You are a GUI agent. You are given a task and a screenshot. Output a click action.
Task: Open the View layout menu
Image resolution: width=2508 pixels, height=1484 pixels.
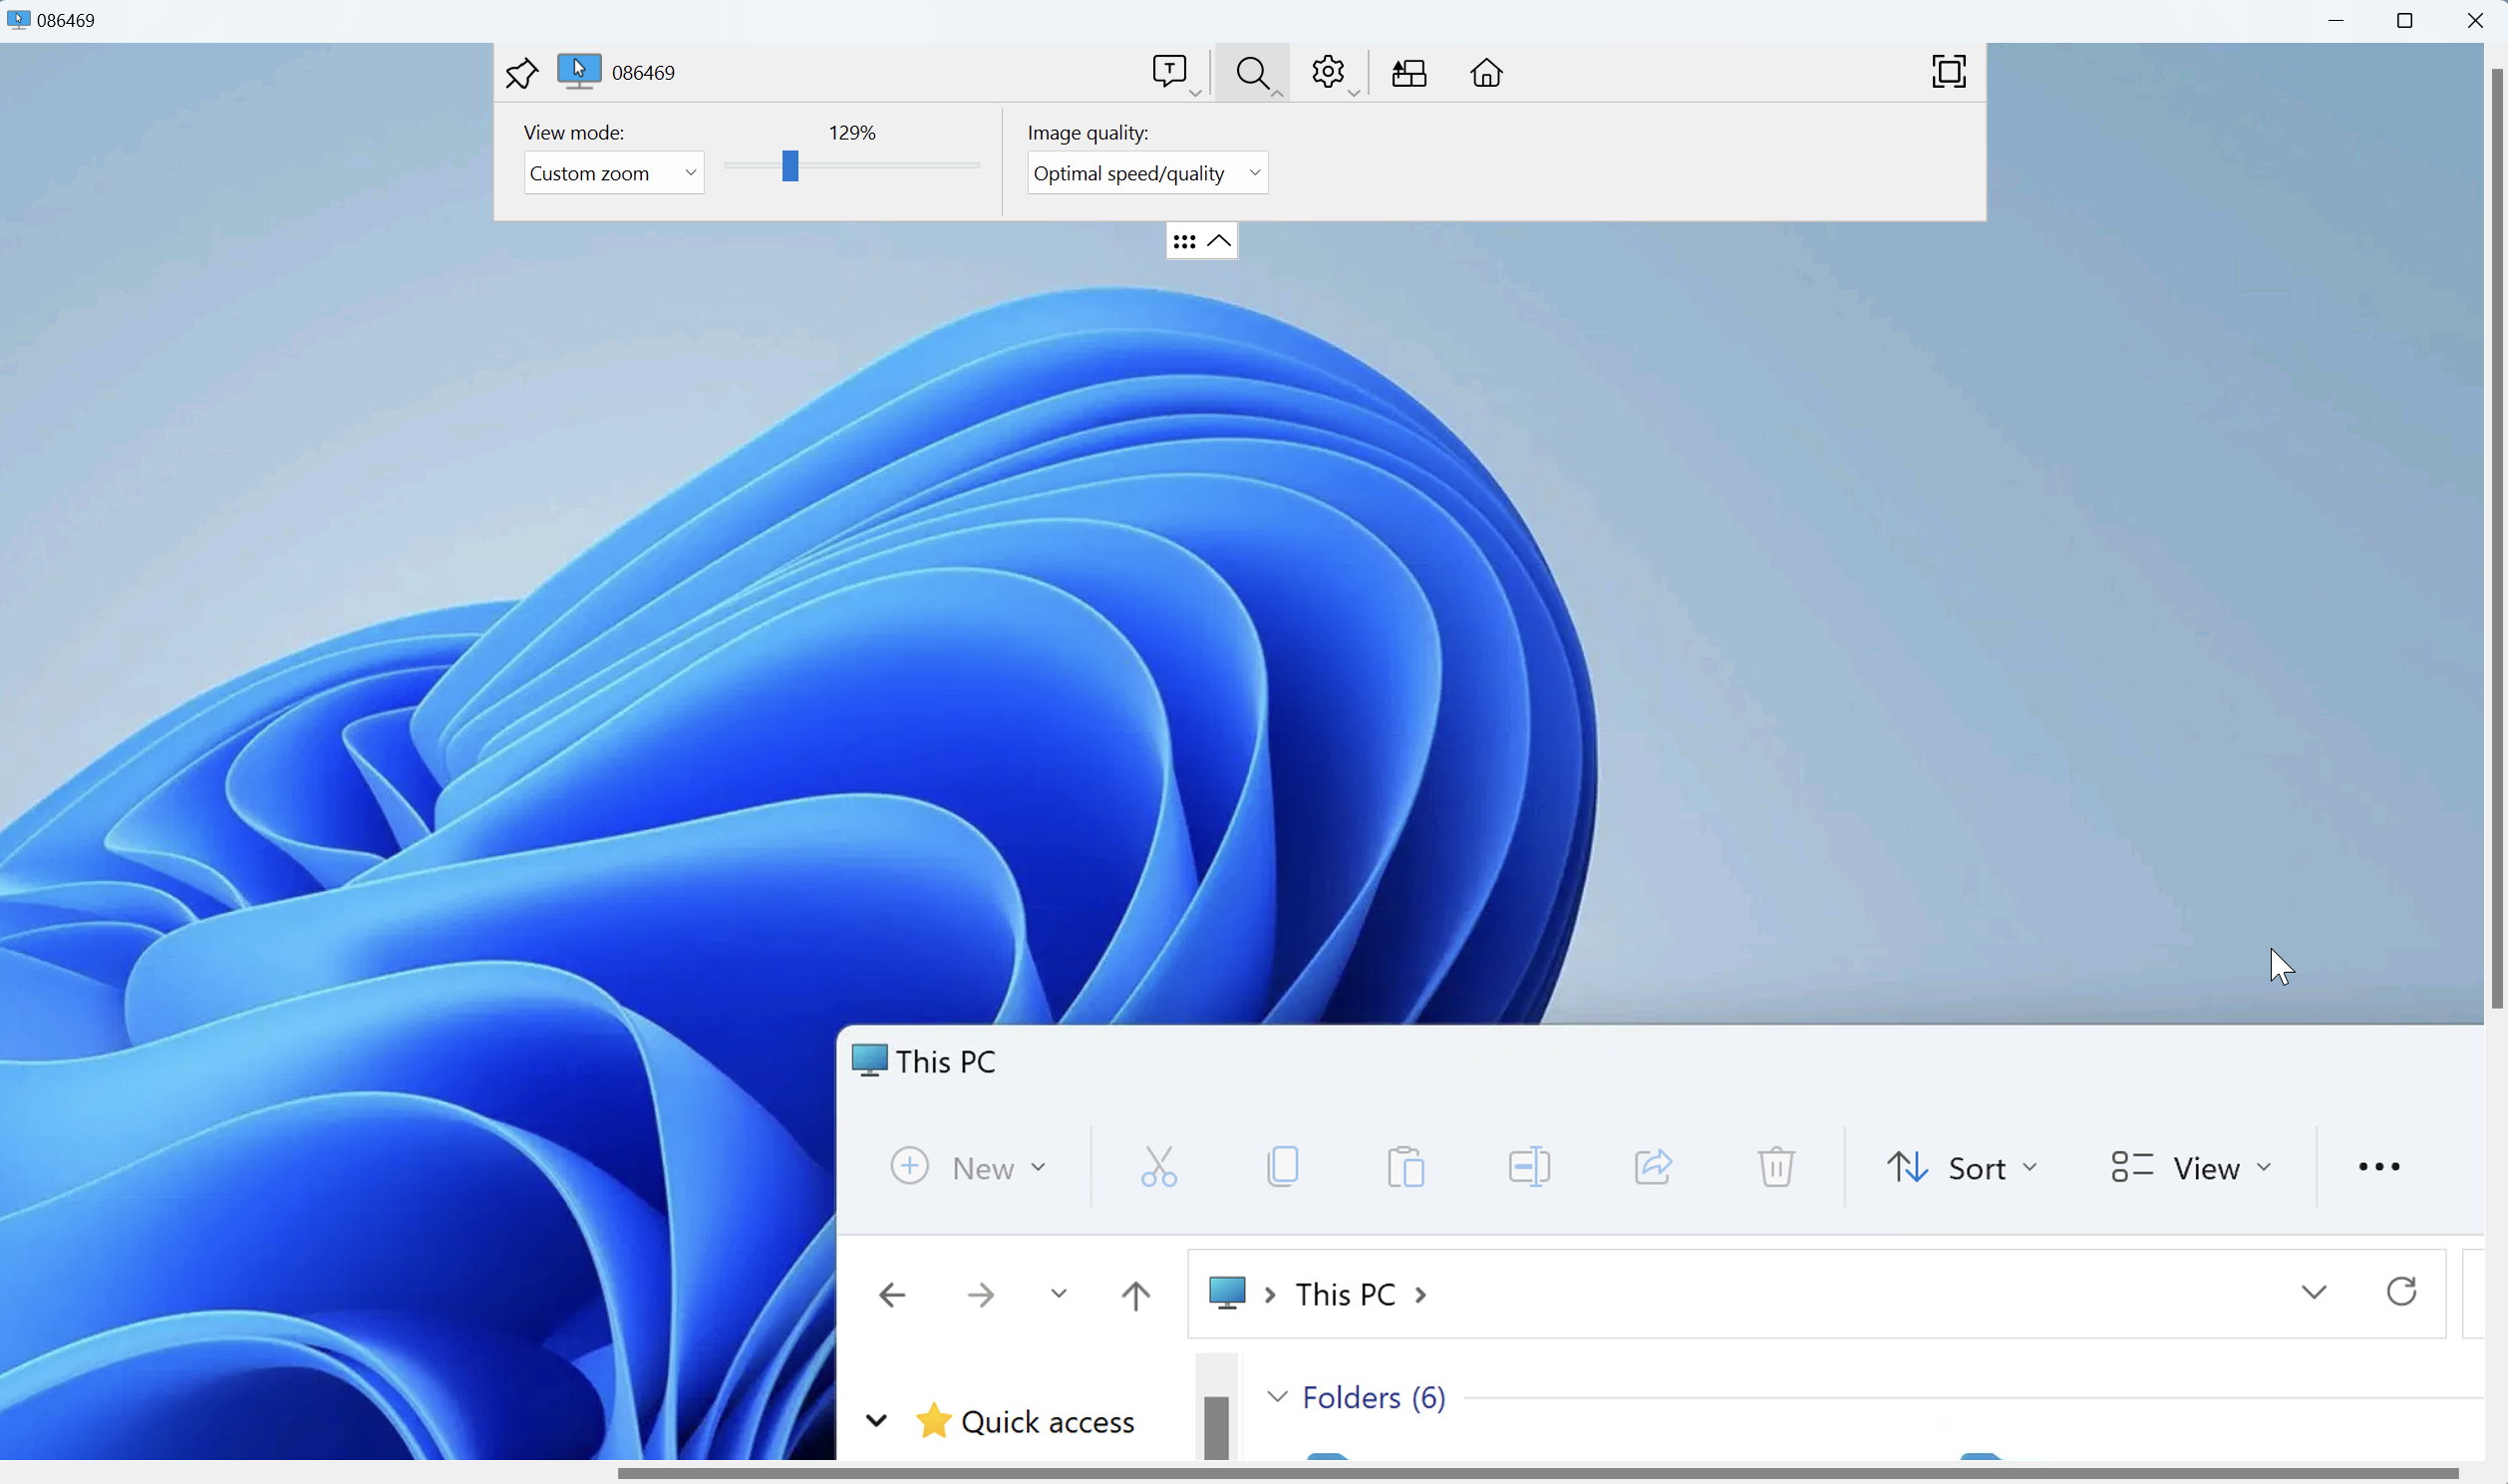point(2191,1168)
